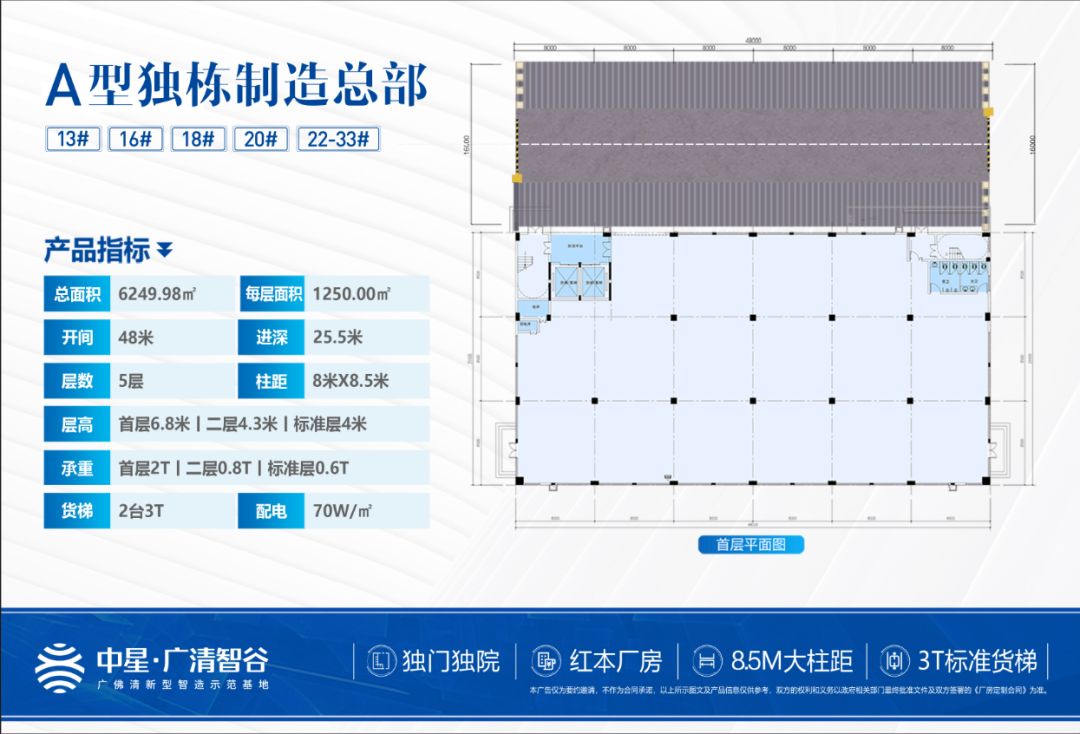Click the load value starting 首层2T
The width and height of the screenshot is (1080, 734).
pyautogui.click(x=233, y=468)
